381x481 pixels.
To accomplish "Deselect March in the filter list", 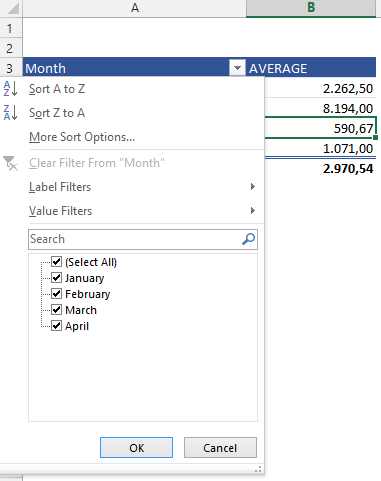I will tap(56, 310).
